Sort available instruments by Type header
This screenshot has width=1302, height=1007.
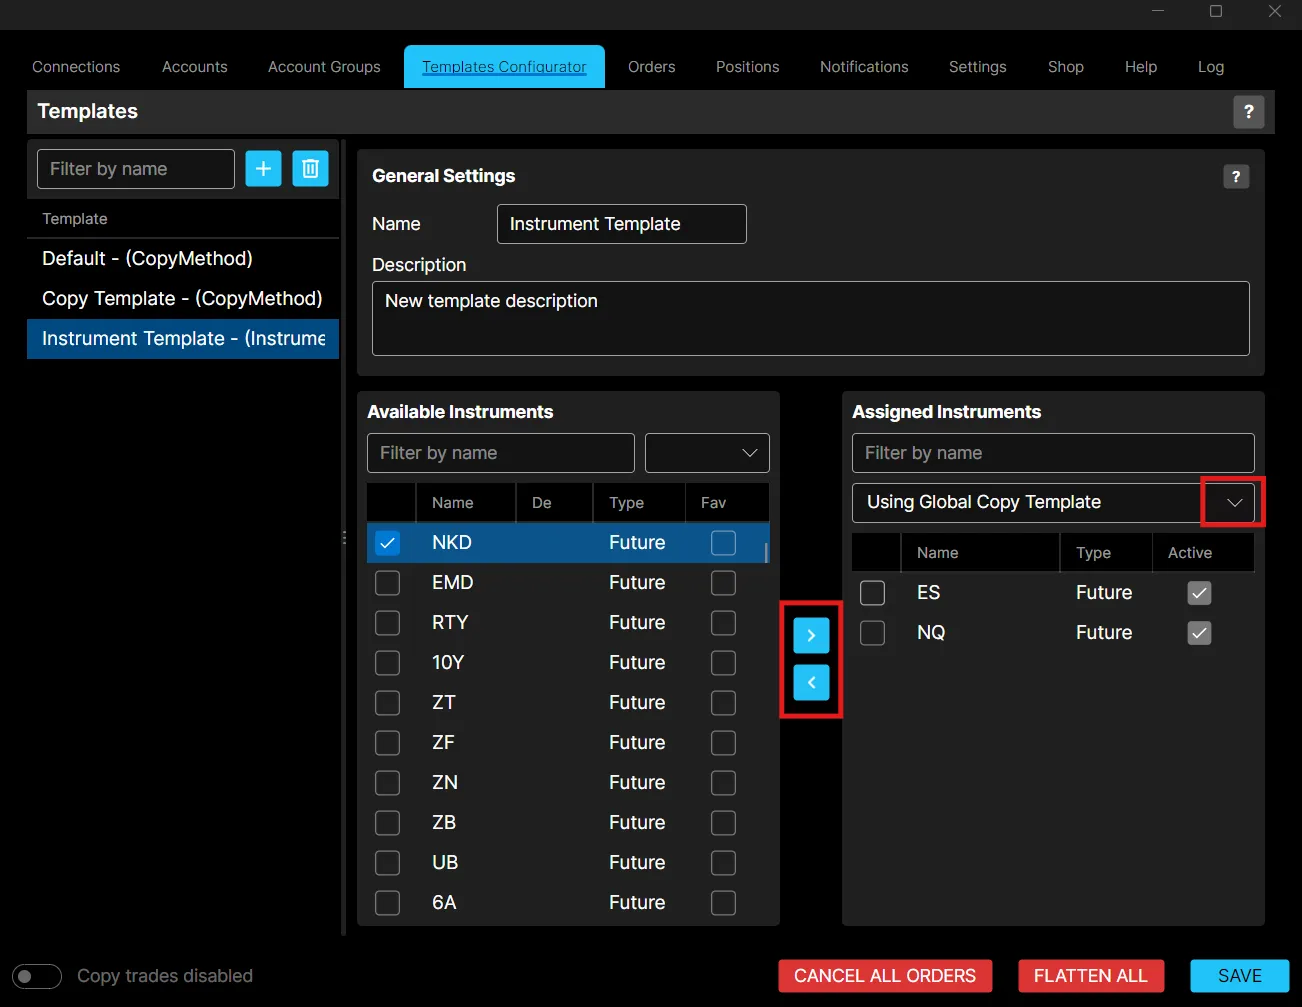(x=639, y=503)
